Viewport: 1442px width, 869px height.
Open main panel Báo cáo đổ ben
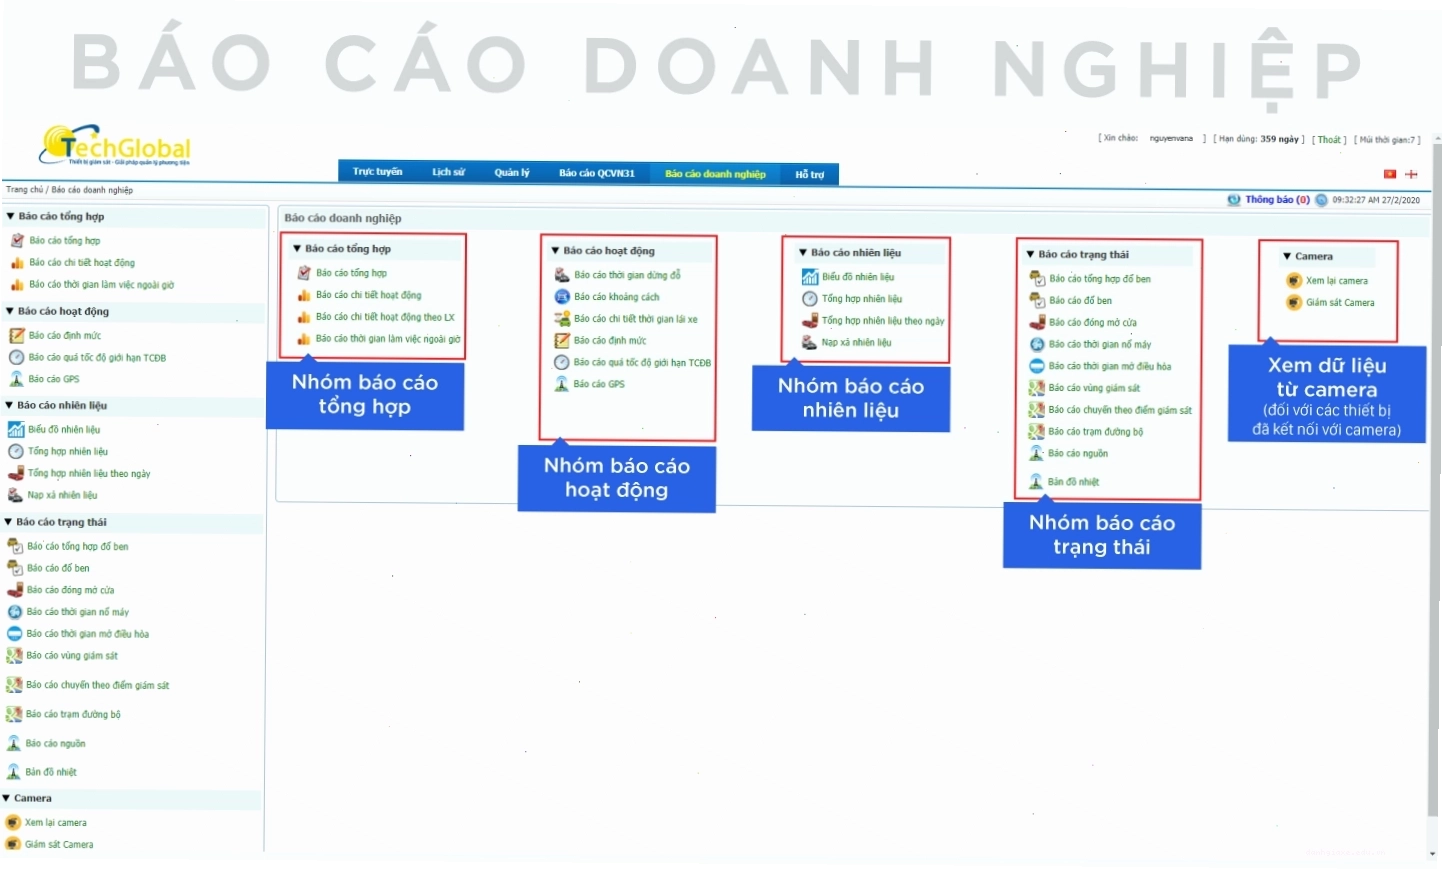1080,301
